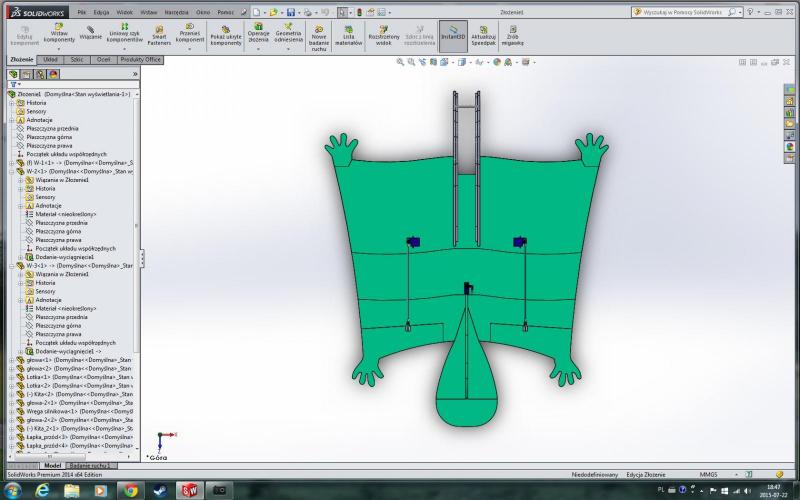The image size is (800, 500).
Task: Toggle Instant3D mode
Action: 453,34
